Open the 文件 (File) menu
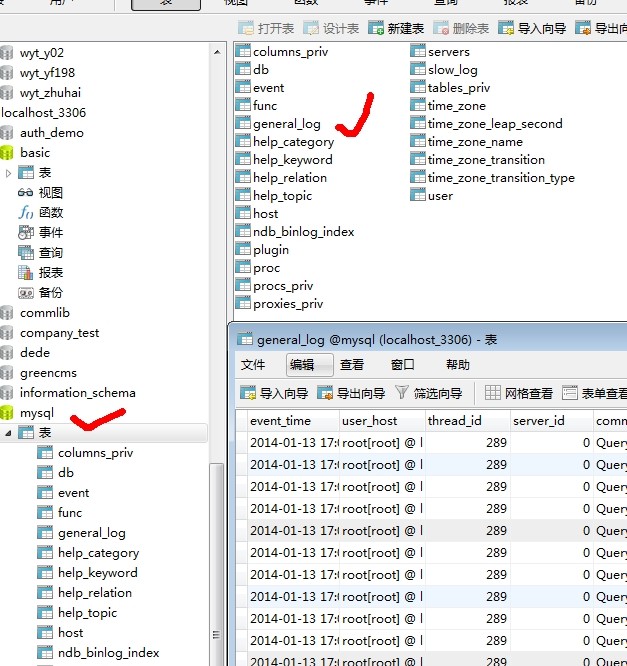The image size is (627, 666). point(254,365)
